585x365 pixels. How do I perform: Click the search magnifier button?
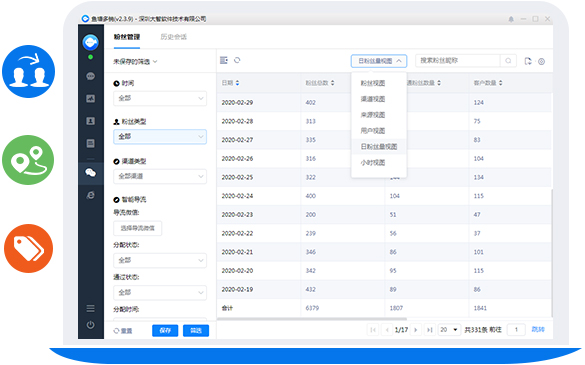508,60
